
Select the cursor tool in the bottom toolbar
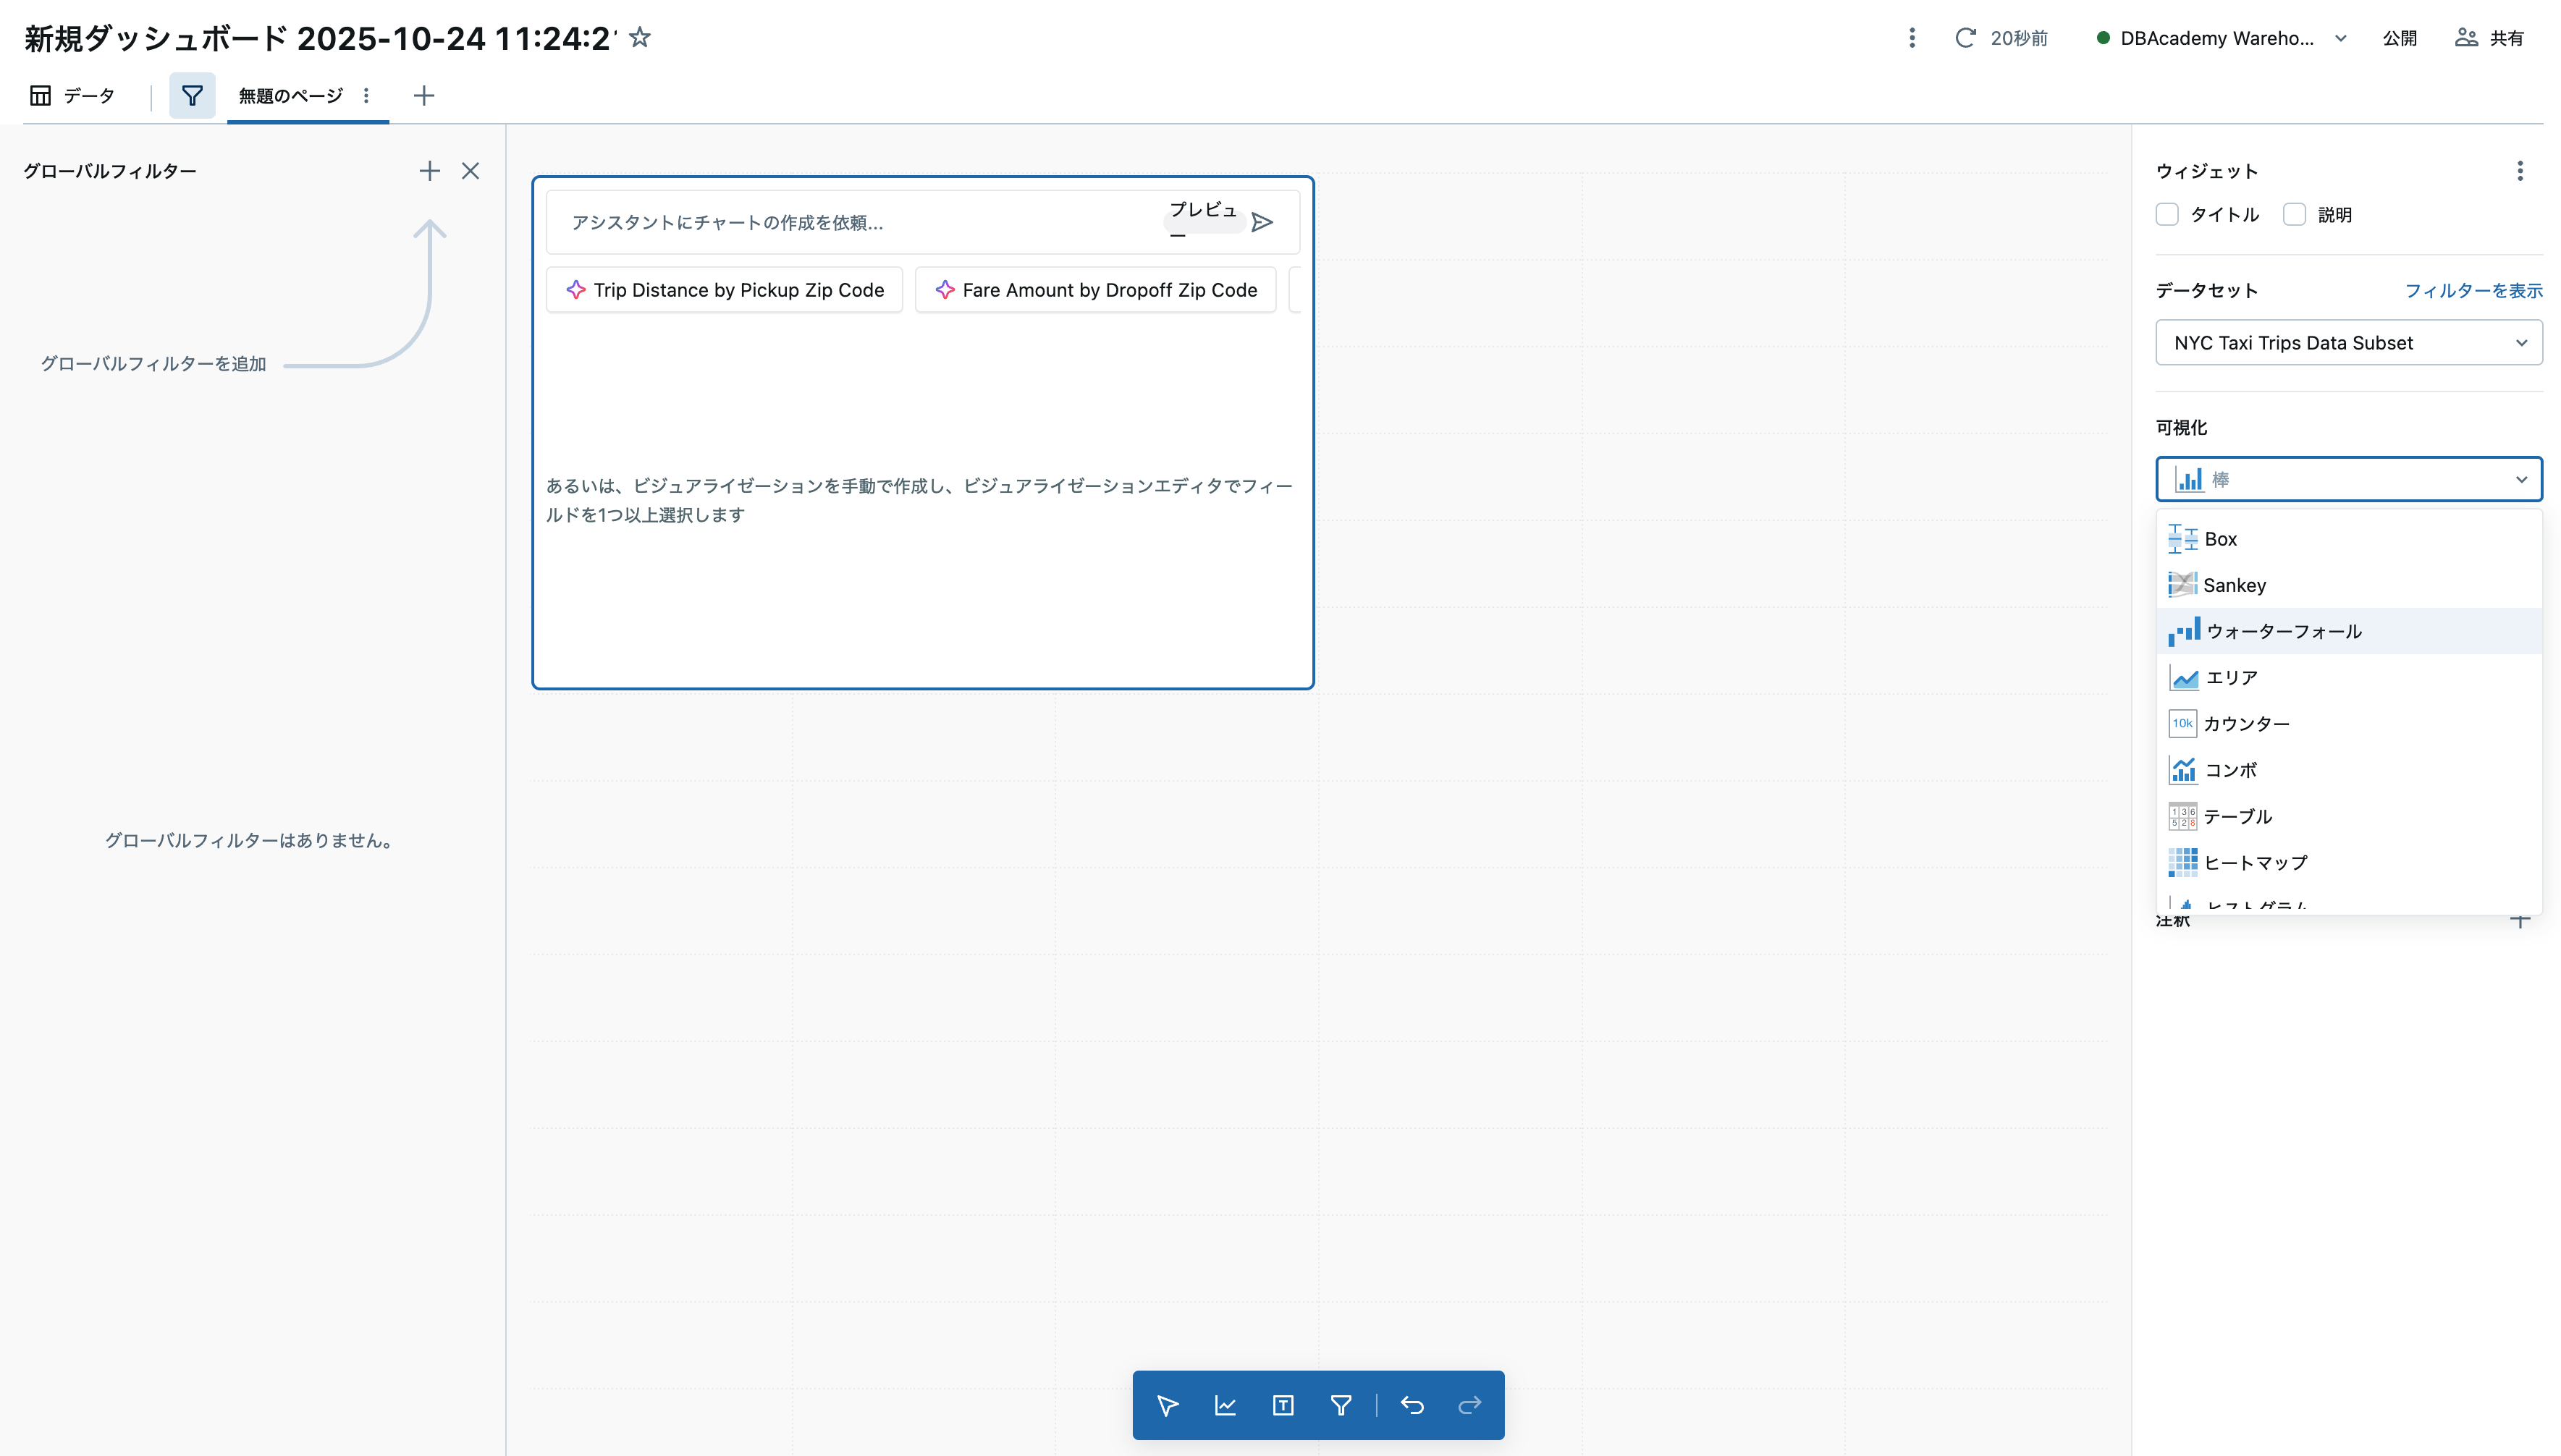click(x=1168, y=1405)
